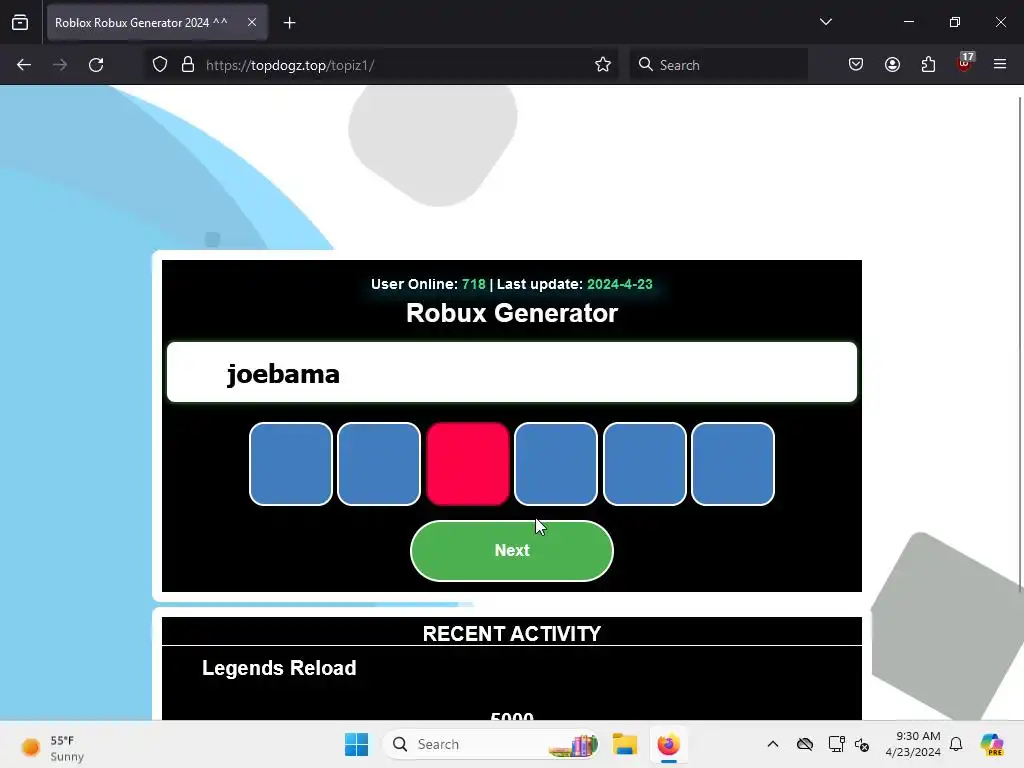Screen dimensions: 1024x768
Task: Open the notifications bell icon
Action: click(956, 744)
